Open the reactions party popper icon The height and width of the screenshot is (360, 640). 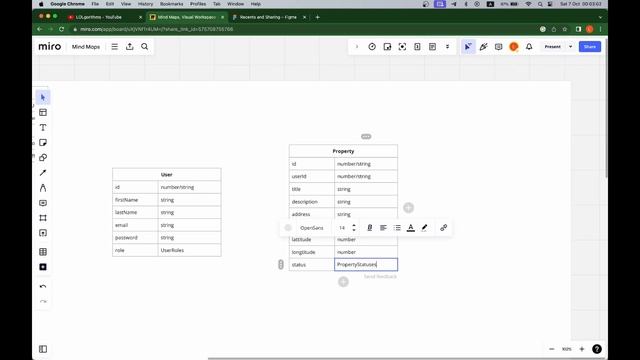tap(484, 47)
